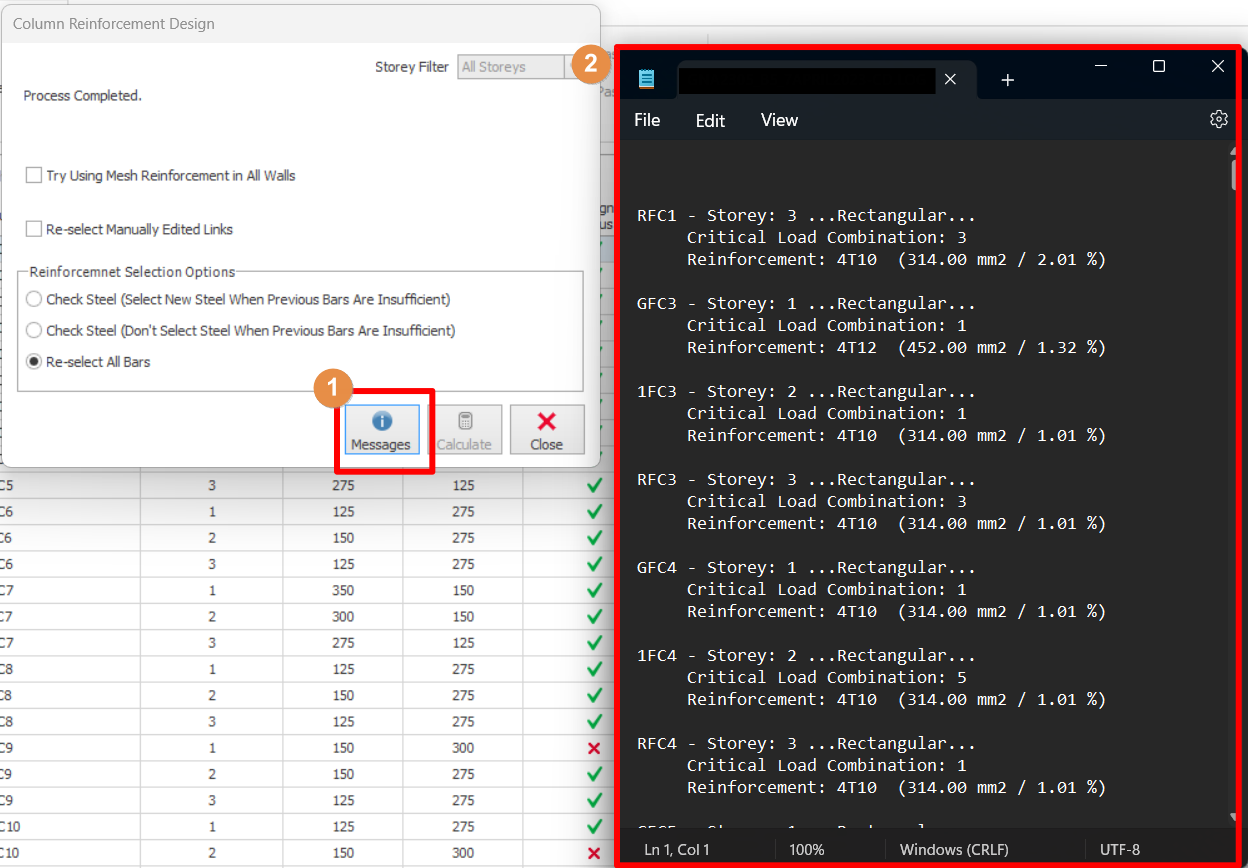Image resolution: width=1248 pixels, height=868 pixels.
Task: Open Notepad settings gear
Action: (1218, 120)
